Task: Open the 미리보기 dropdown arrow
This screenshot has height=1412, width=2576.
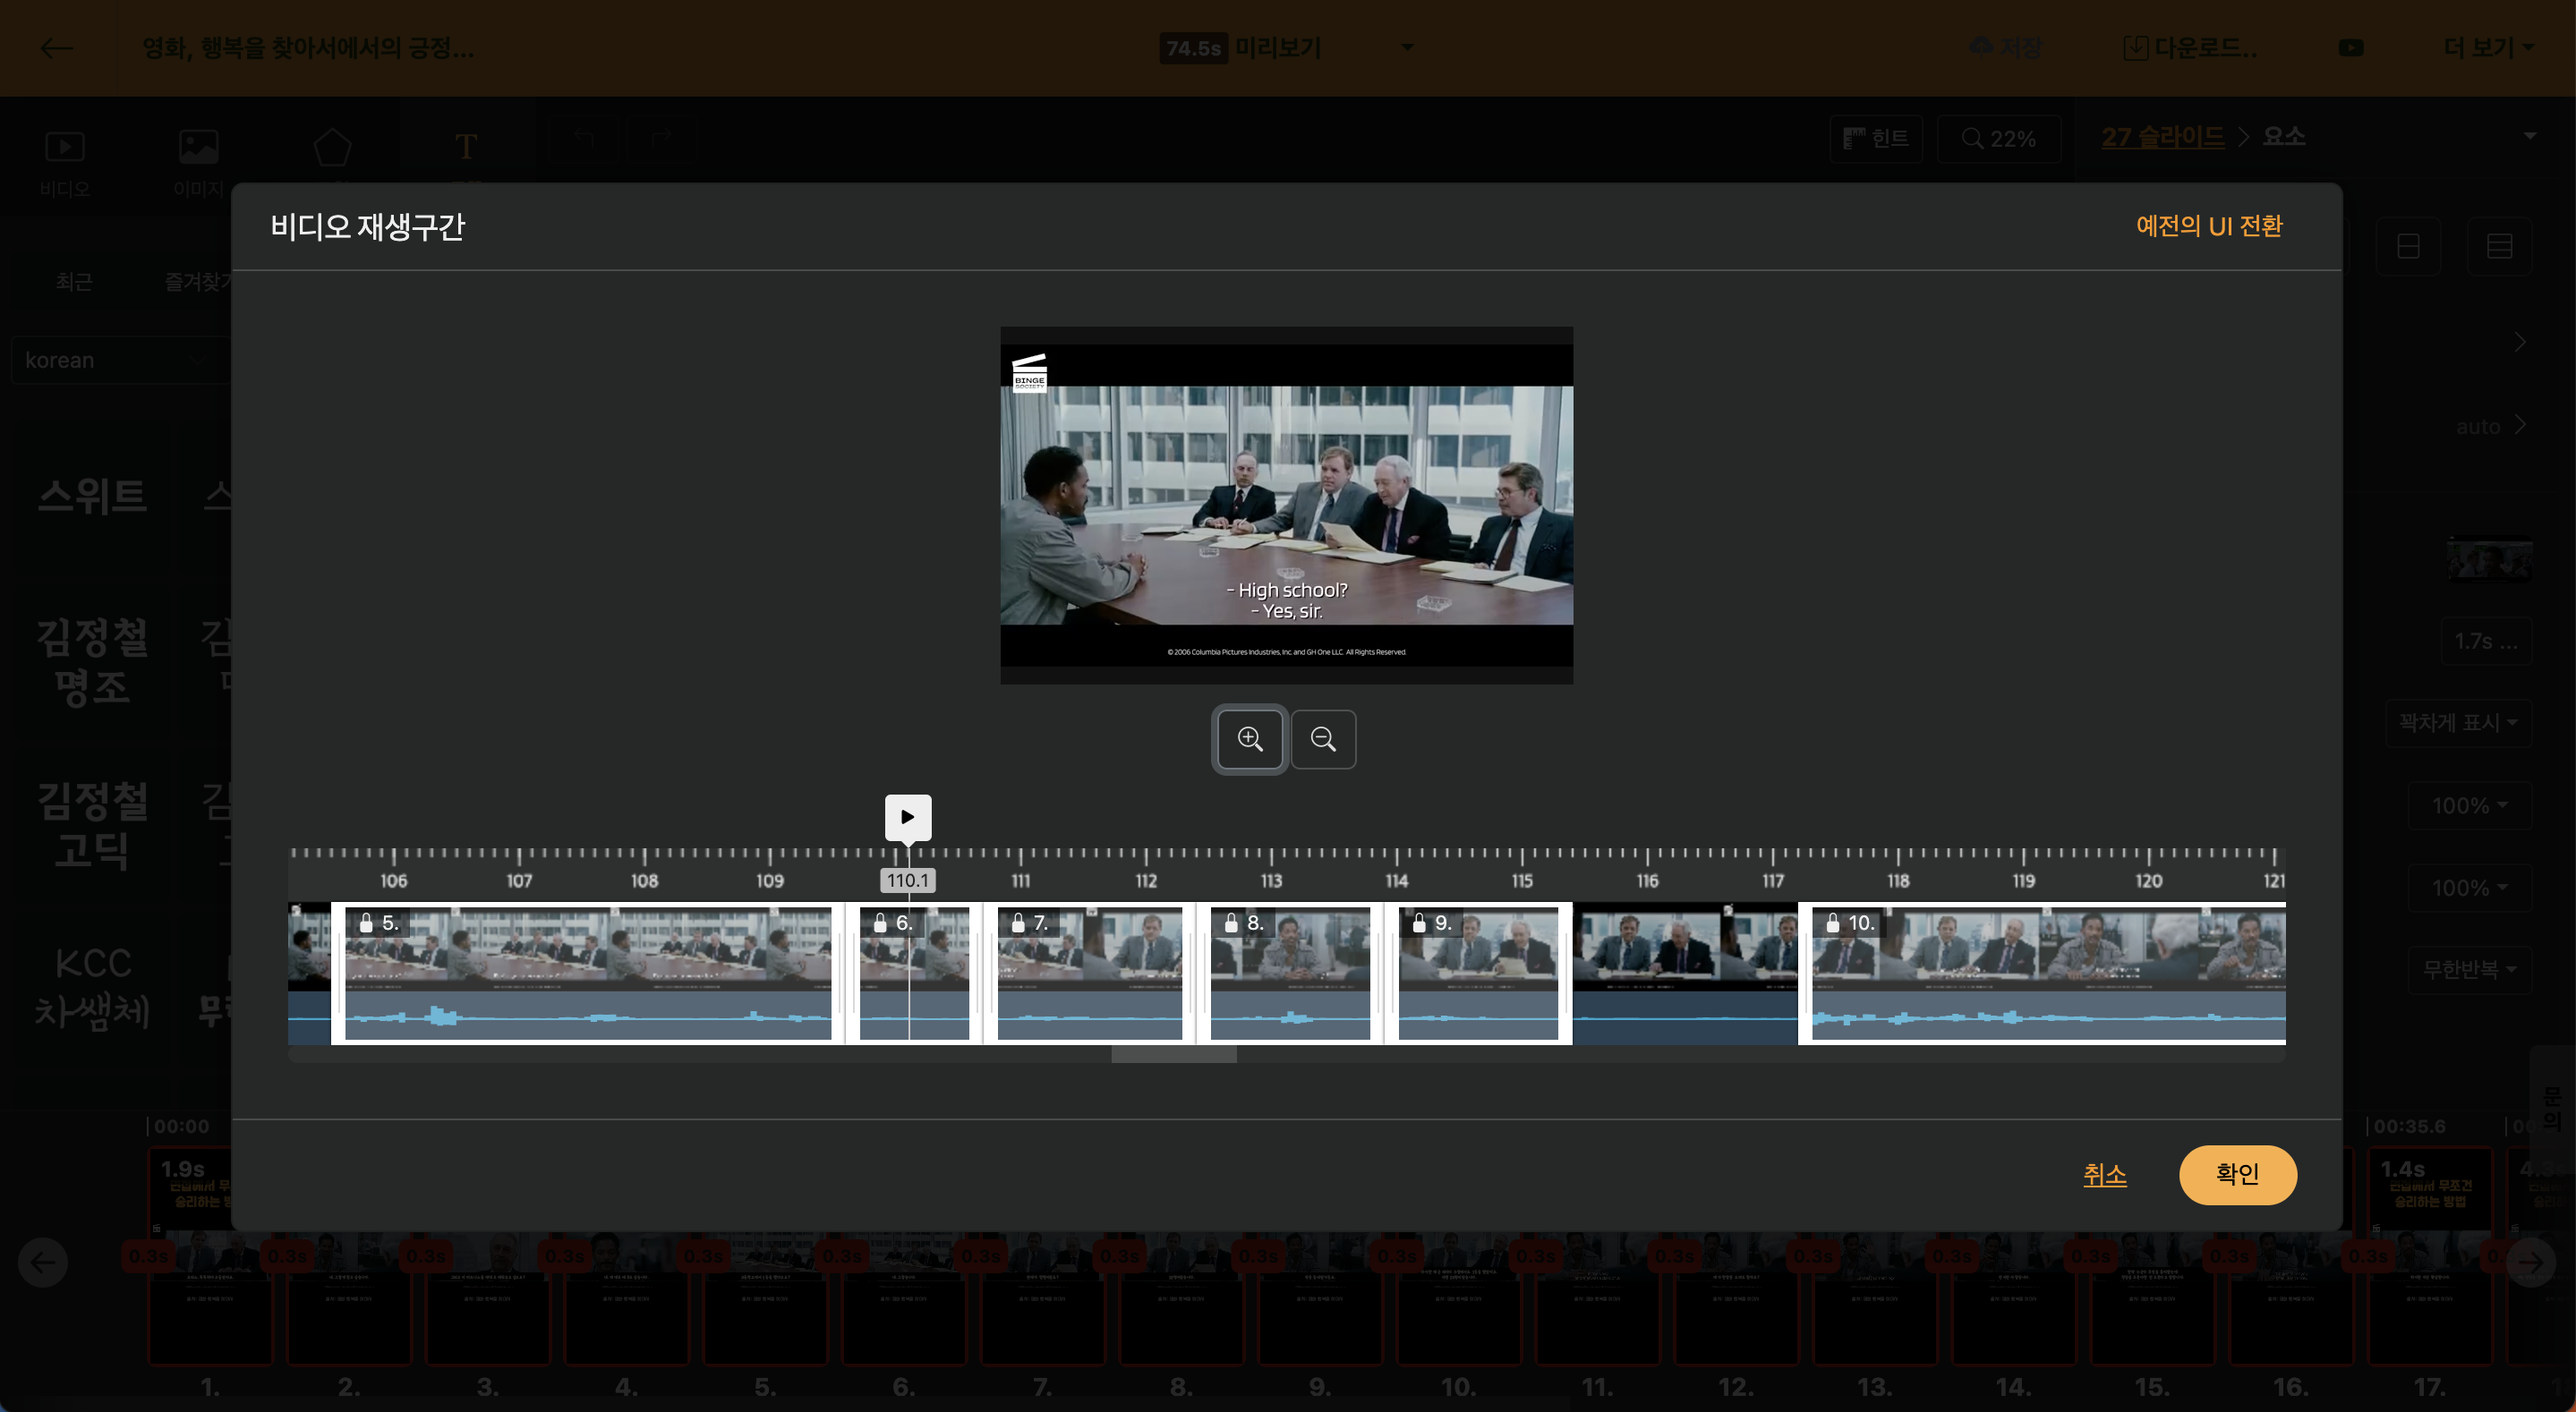Action: [1407, 47]
